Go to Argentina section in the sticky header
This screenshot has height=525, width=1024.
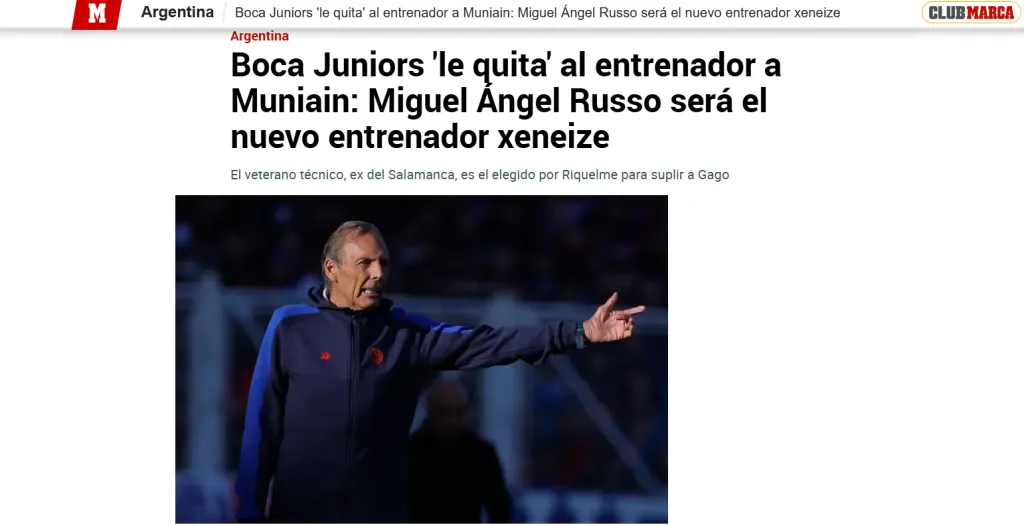tap(177, 12)
